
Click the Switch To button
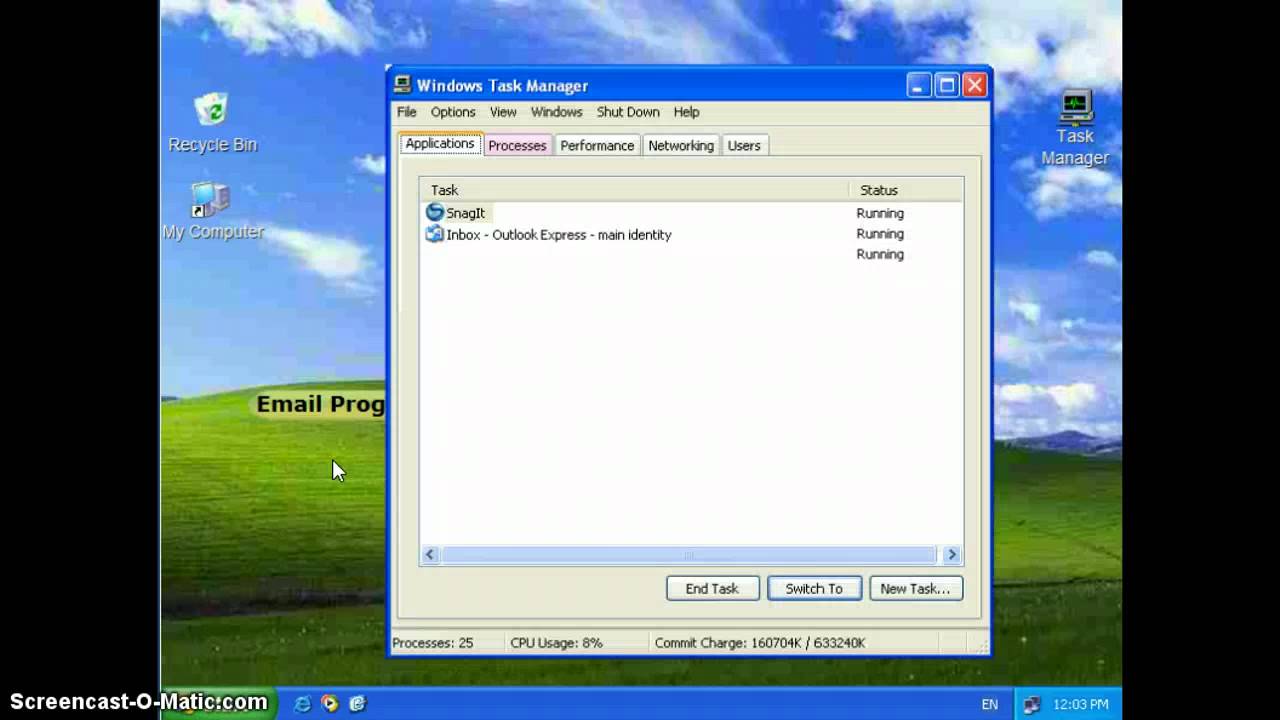pos(814,588)
